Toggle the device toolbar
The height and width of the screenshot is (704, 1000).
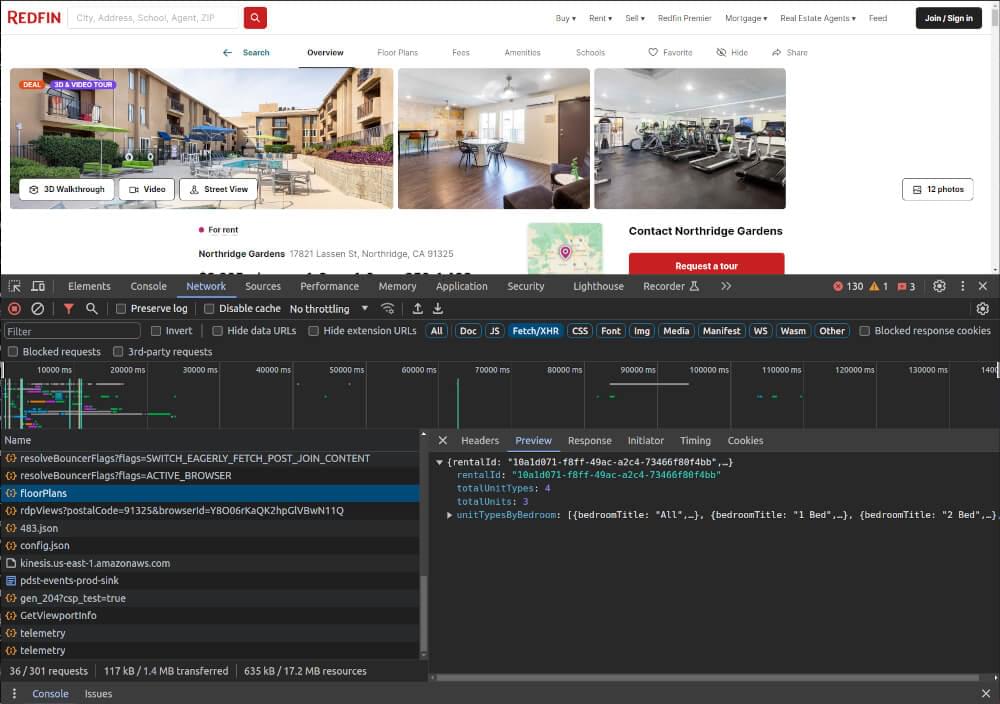click(36, 286)
